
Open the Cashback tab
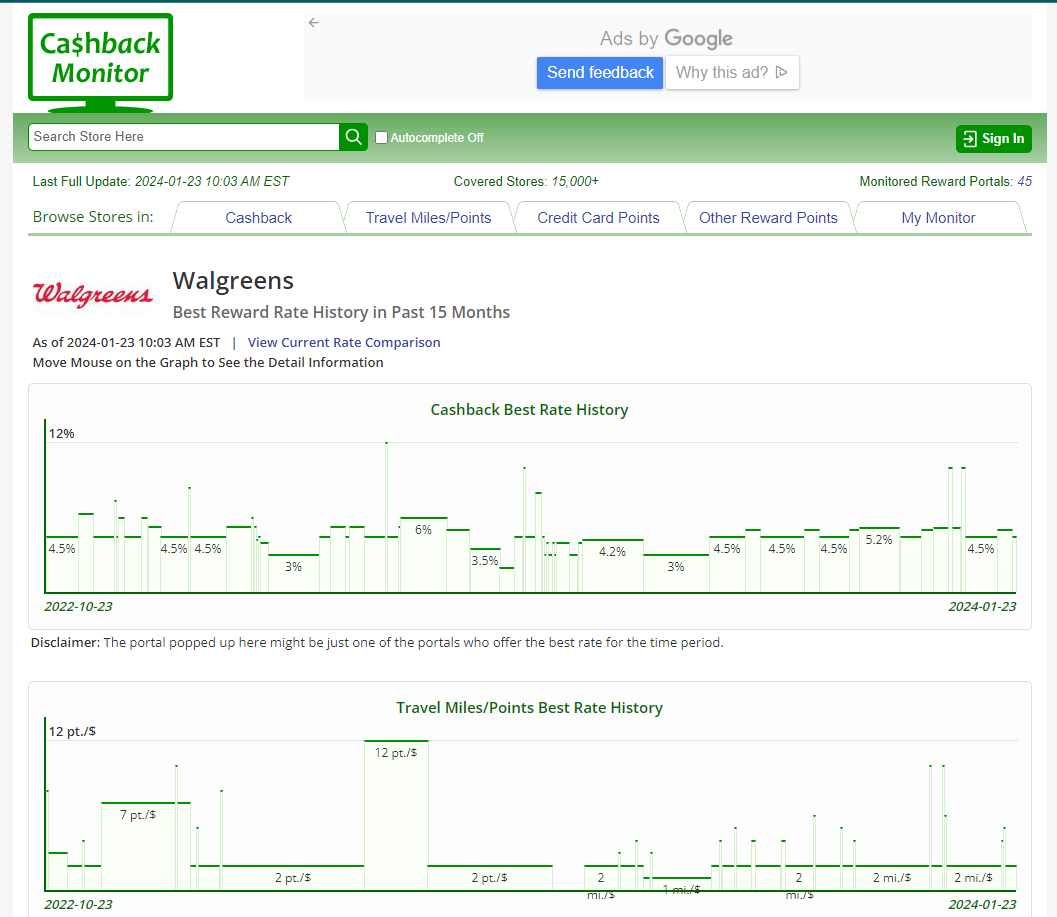pyautogui.click(x=258, y=218)
